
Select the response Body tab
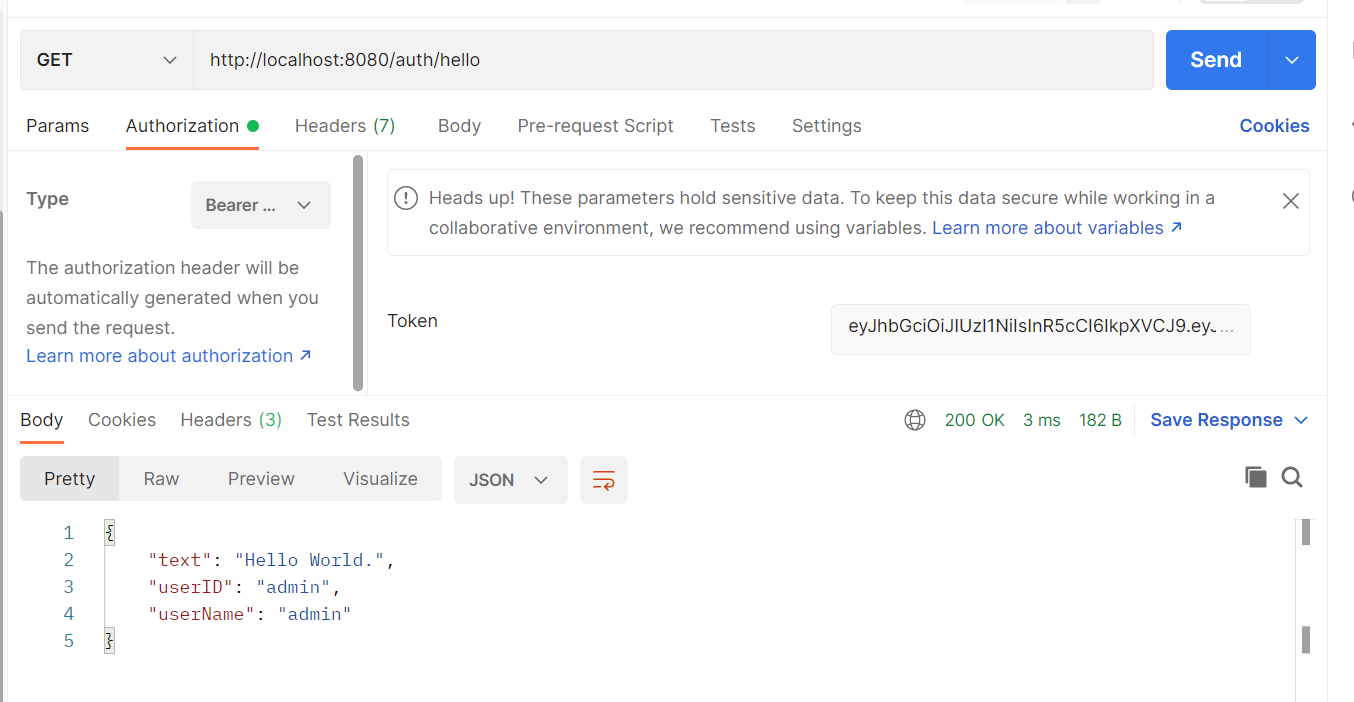pyautogui.click(x=42, y=420)
